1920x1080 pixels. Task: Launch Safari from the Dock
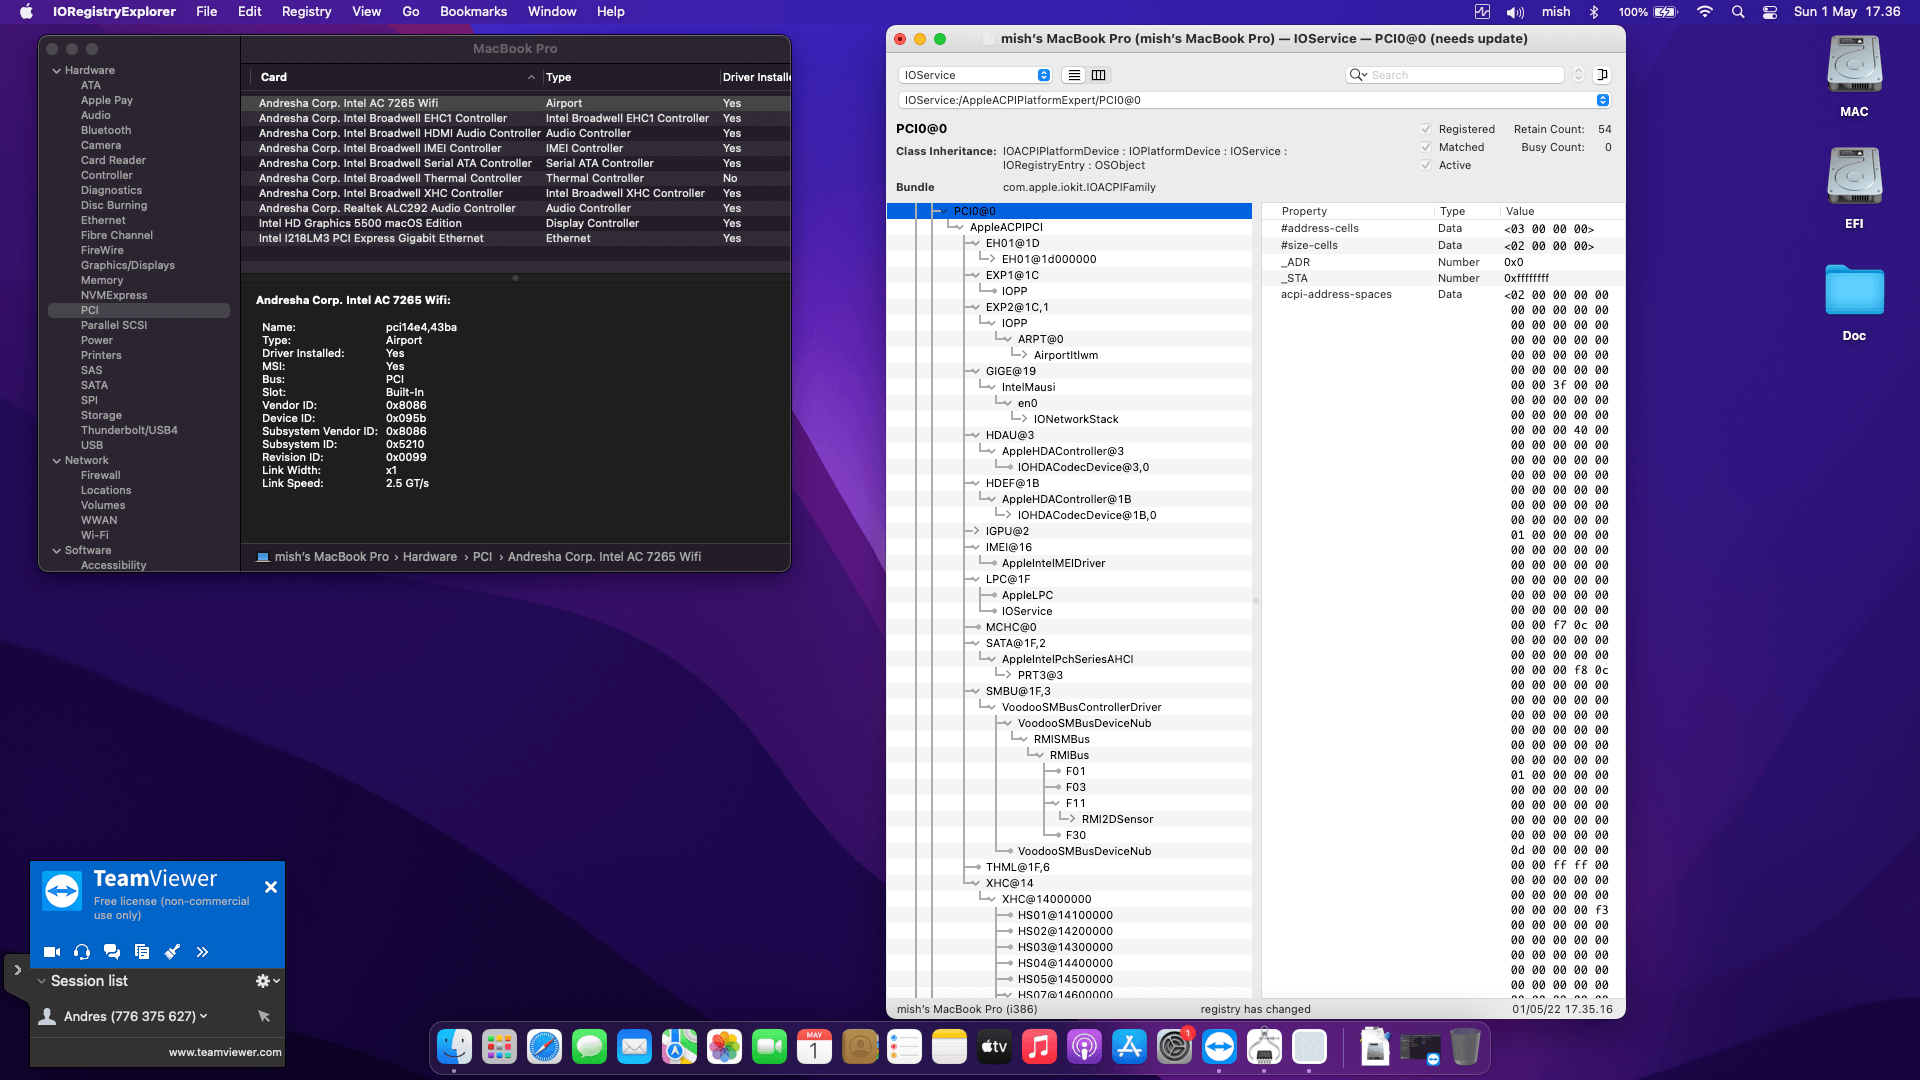544,1047
